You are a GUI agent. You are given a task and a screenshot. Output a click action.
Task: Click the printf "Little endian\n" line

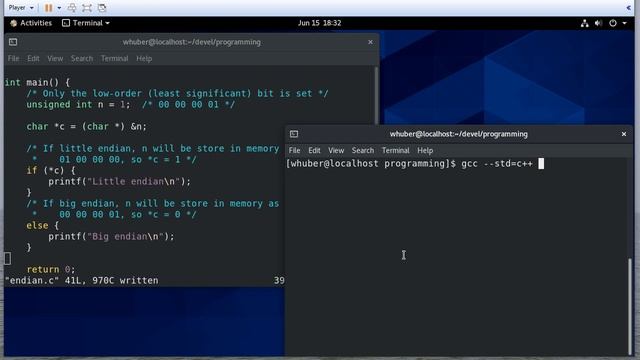coord(120,182)
